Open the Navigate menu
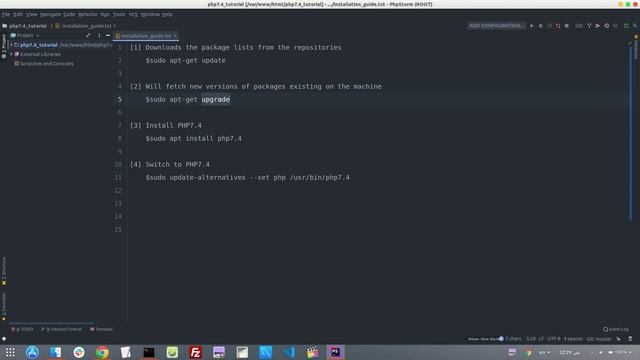 pyautogui.click(x=50, y=14)
